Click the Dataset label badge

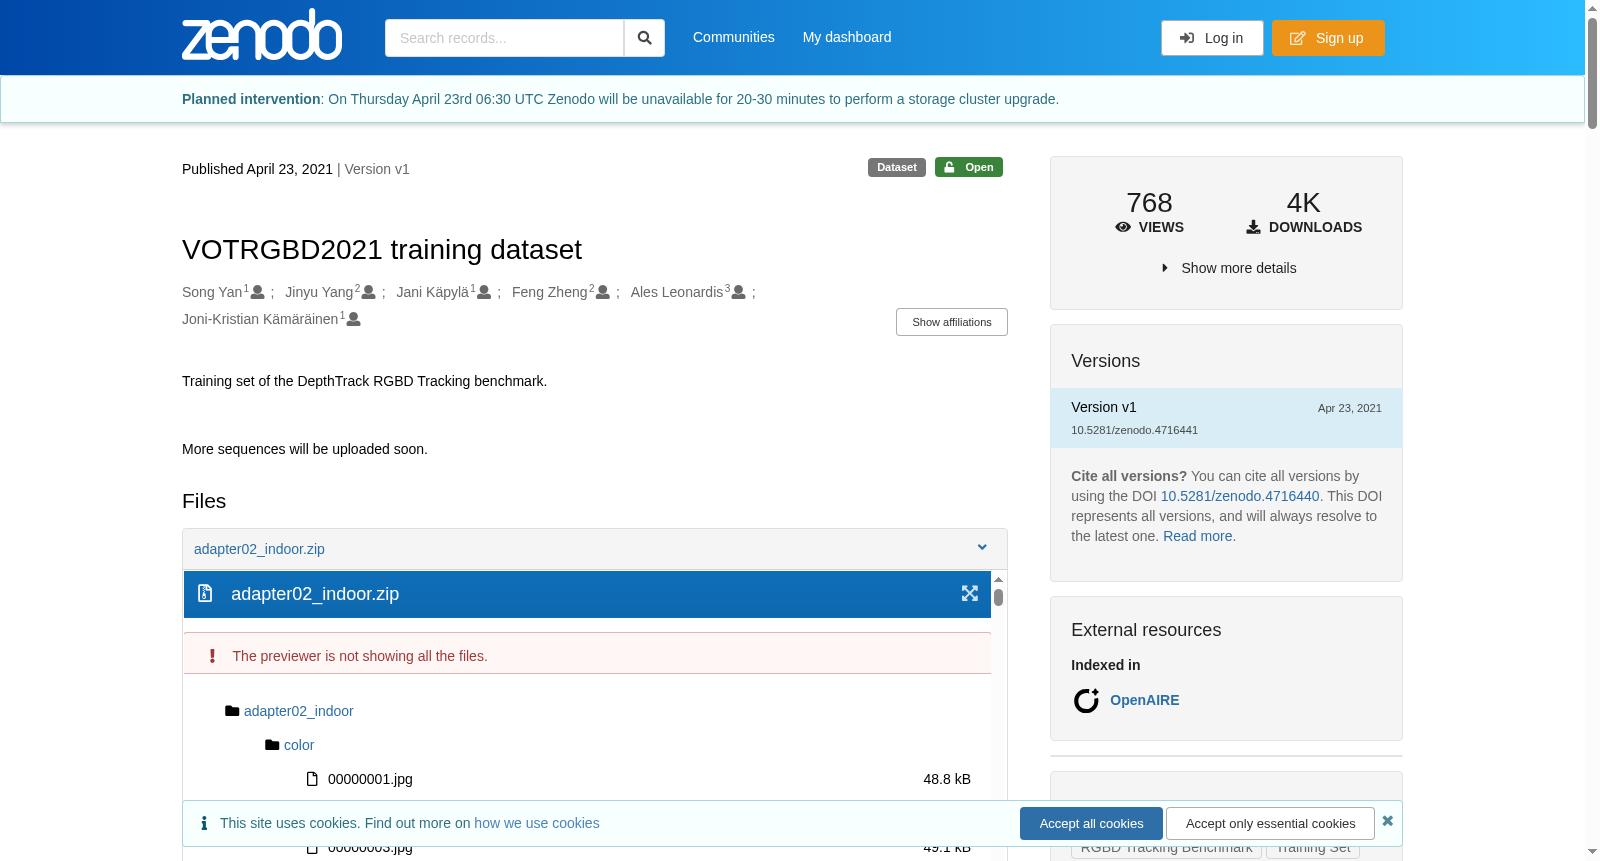[x=896, y=167]
